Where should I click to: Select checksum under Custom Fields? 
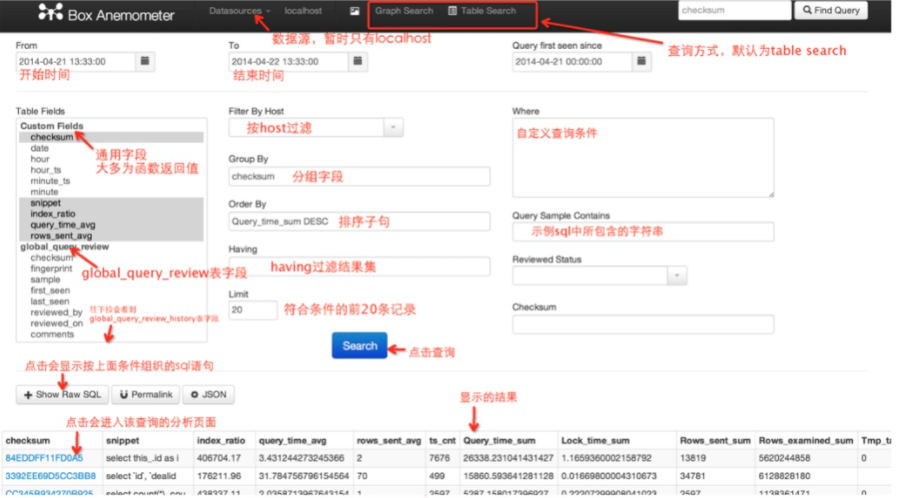(111, 137)
